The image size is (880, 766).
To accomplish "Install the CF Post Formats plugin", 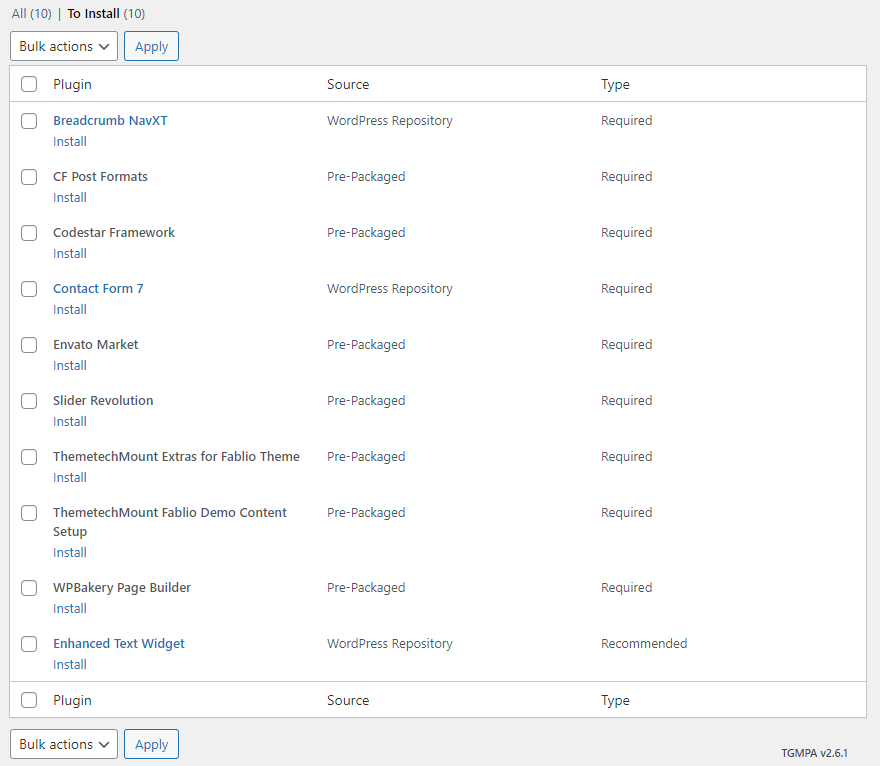I will (x=70, y=198).
